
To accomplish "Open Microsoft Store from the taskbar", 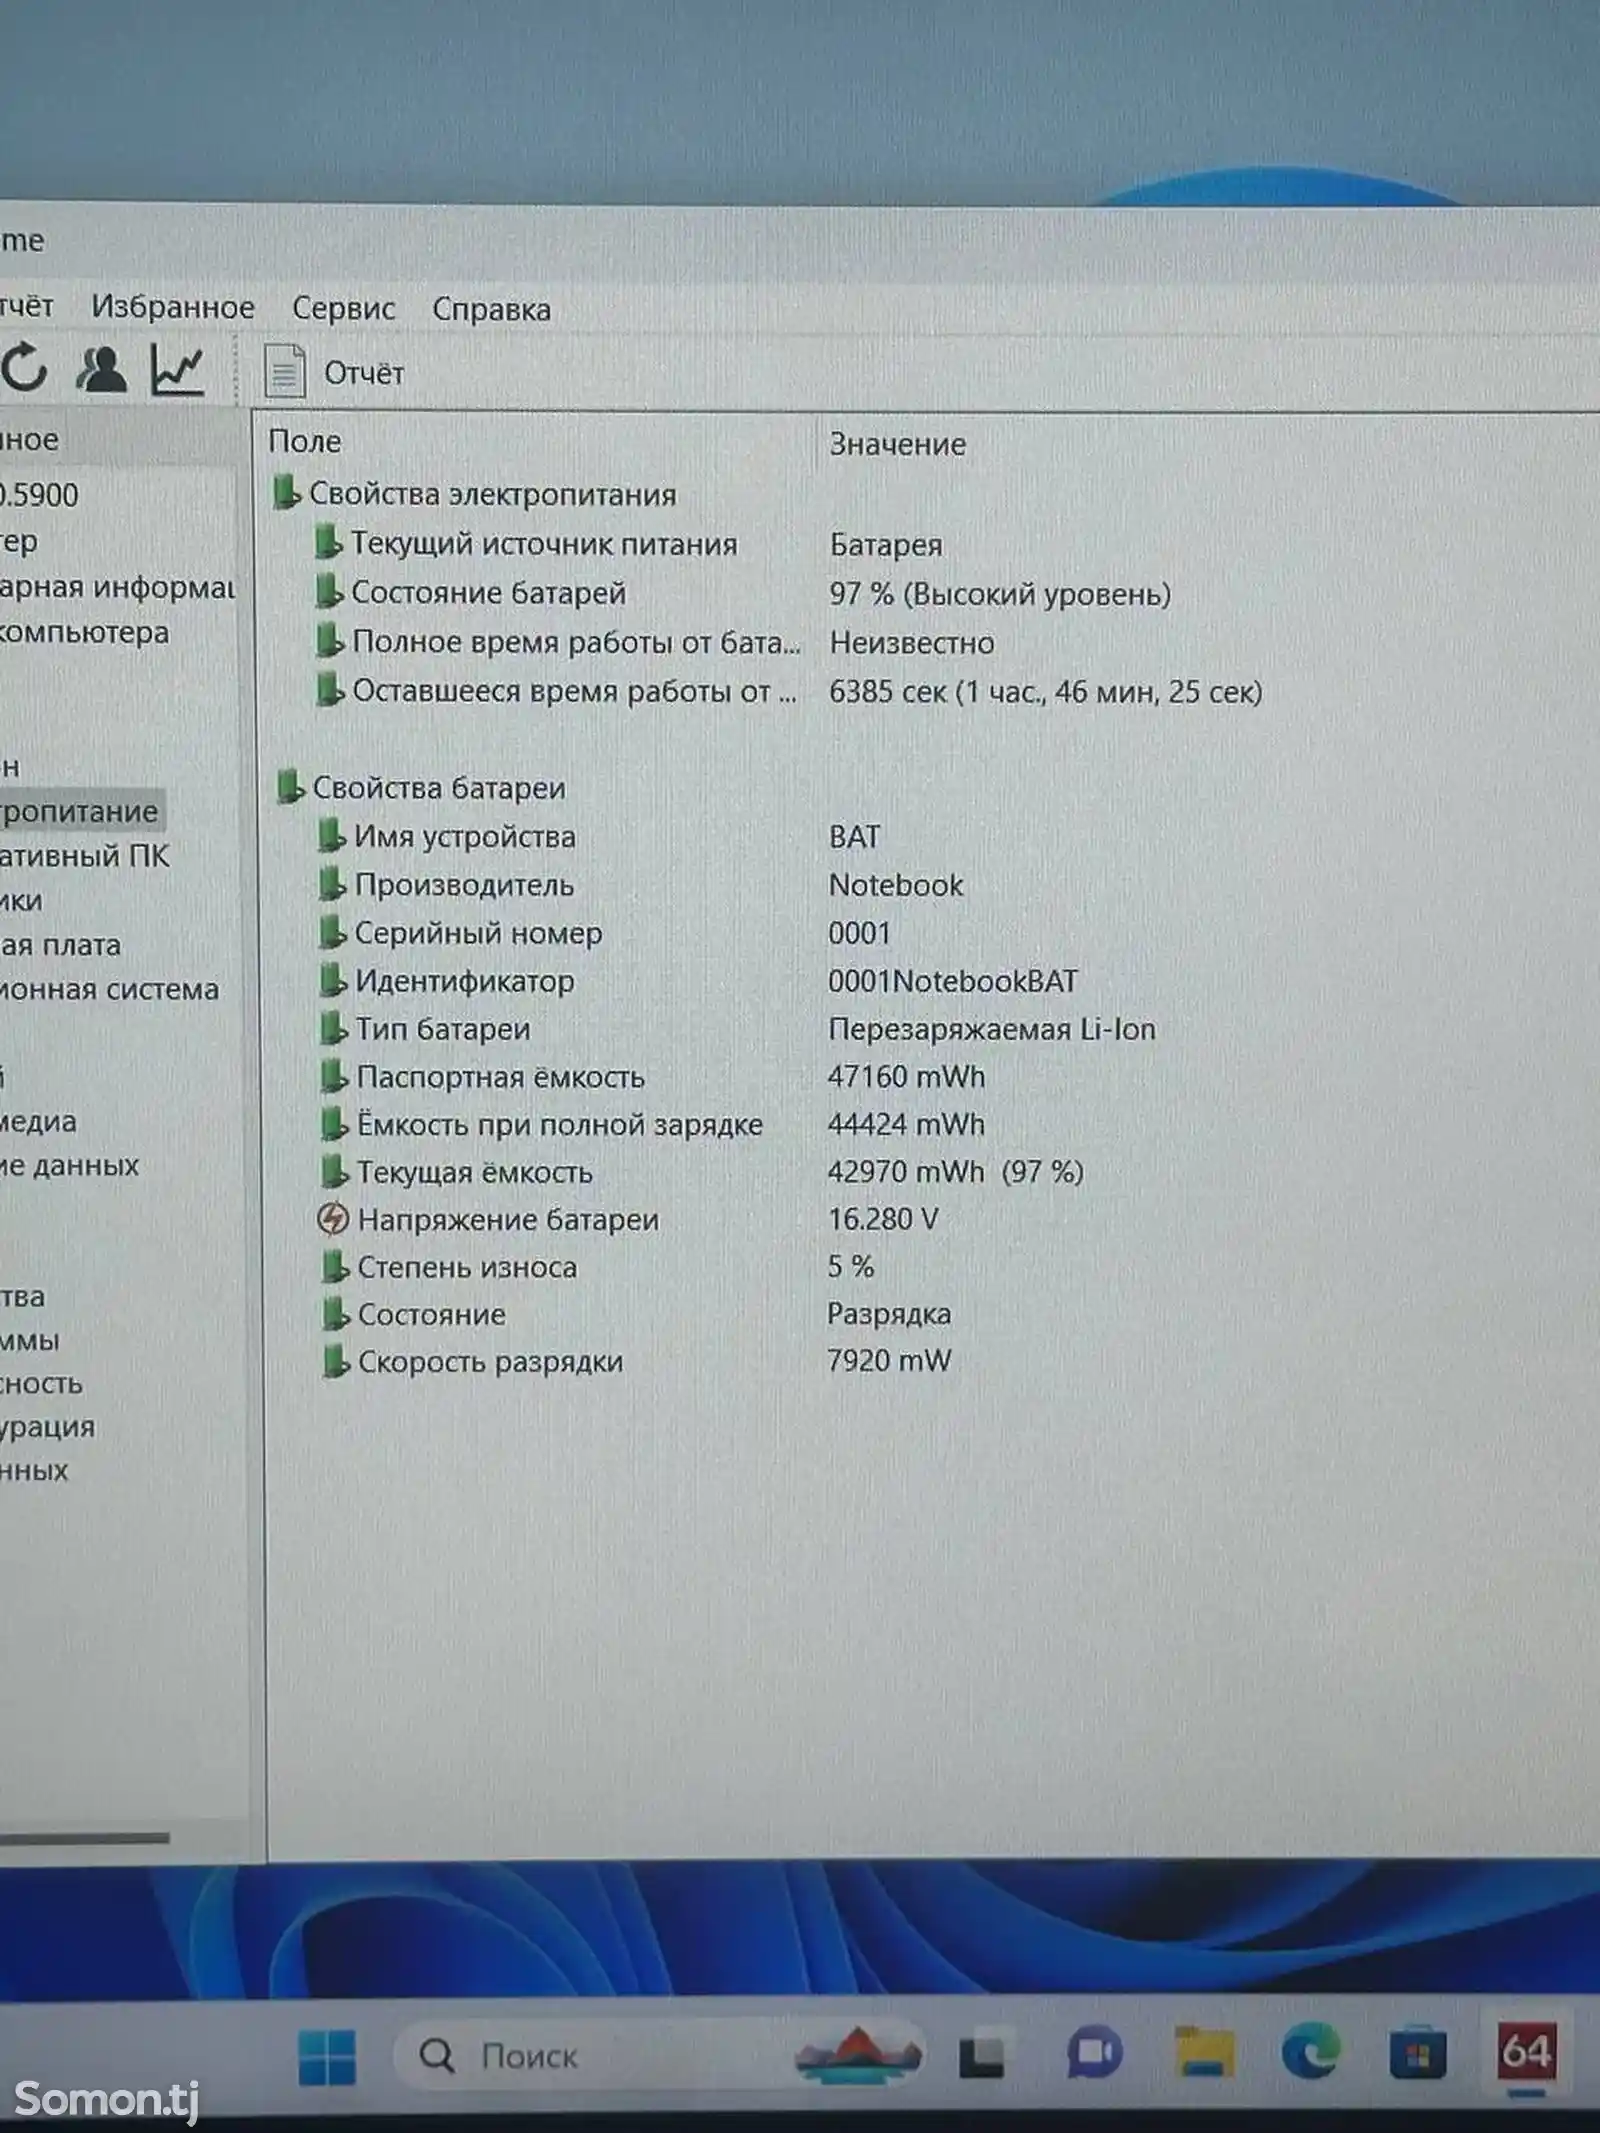I will pos(1418,2052).
